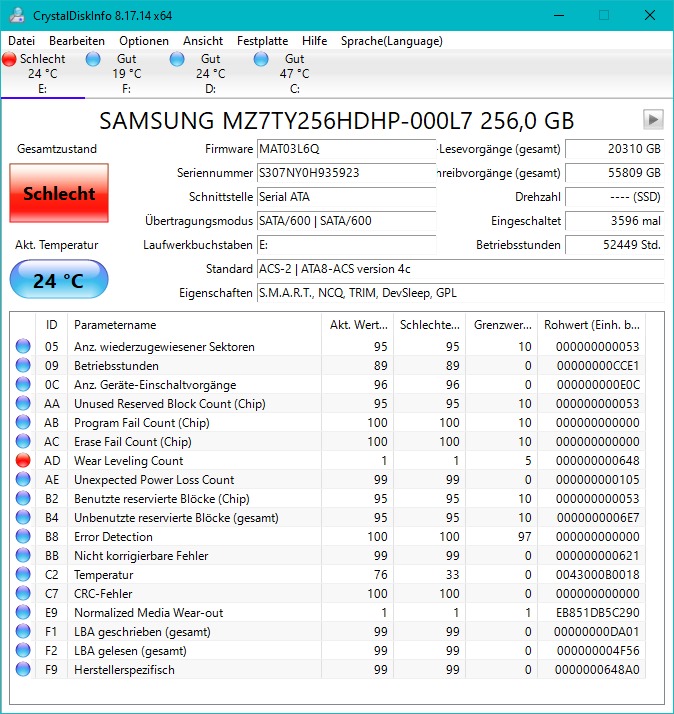The height and width of the screenshot is (714, 674).
Task: Click the status dot for Error Detection
Action: 23,536
